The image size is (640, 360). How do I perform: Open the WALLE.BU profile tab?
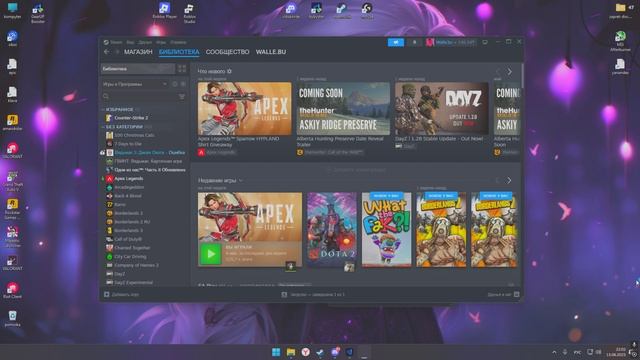tap(271, 52)
